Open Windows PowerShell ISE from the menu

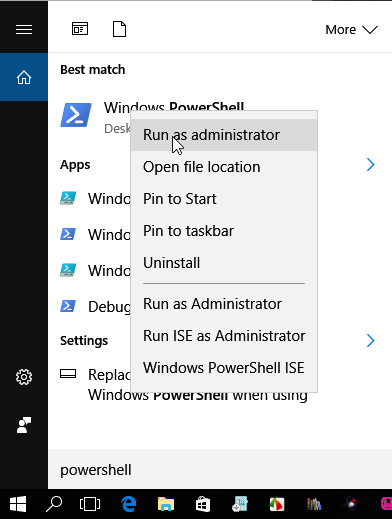[x=224, y=368]
